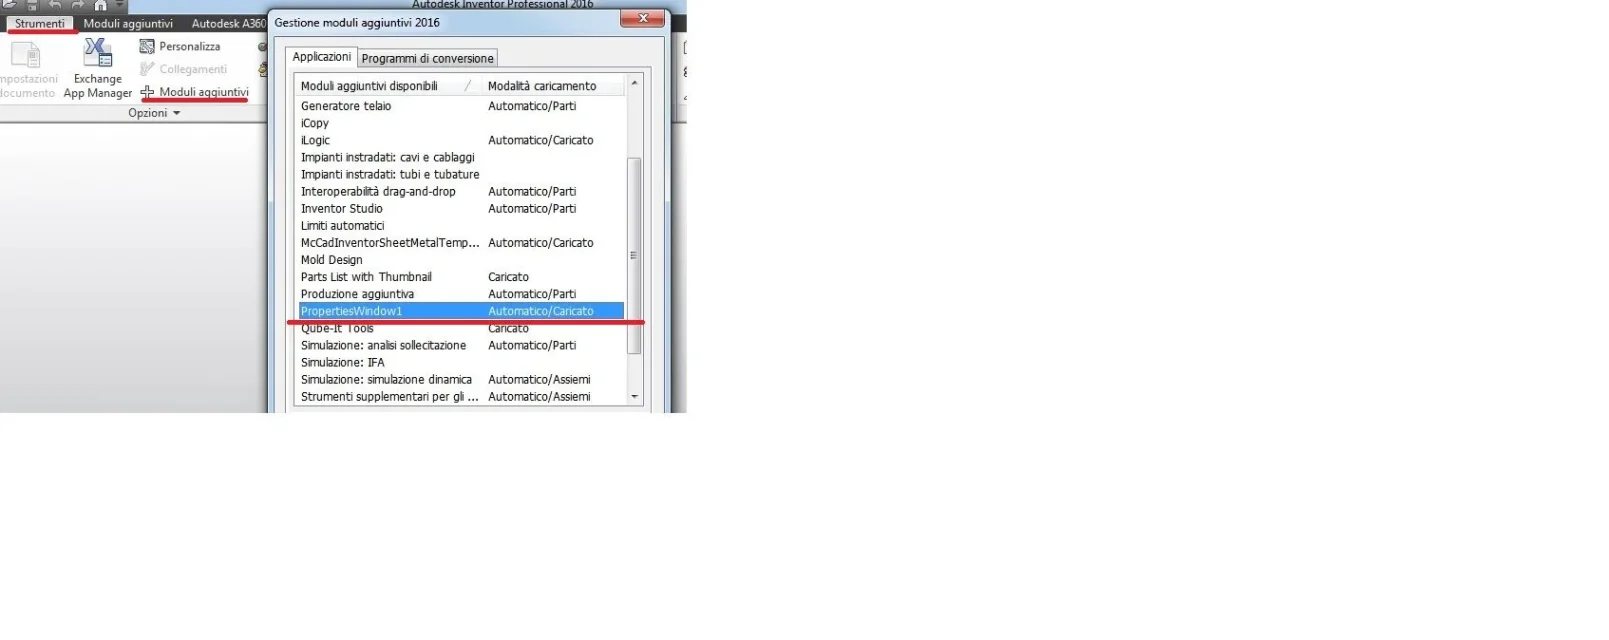Screen dimensions: 1609x640
Task: Click the Redo arrow in quick access toolbar
Action: point(78,5)
